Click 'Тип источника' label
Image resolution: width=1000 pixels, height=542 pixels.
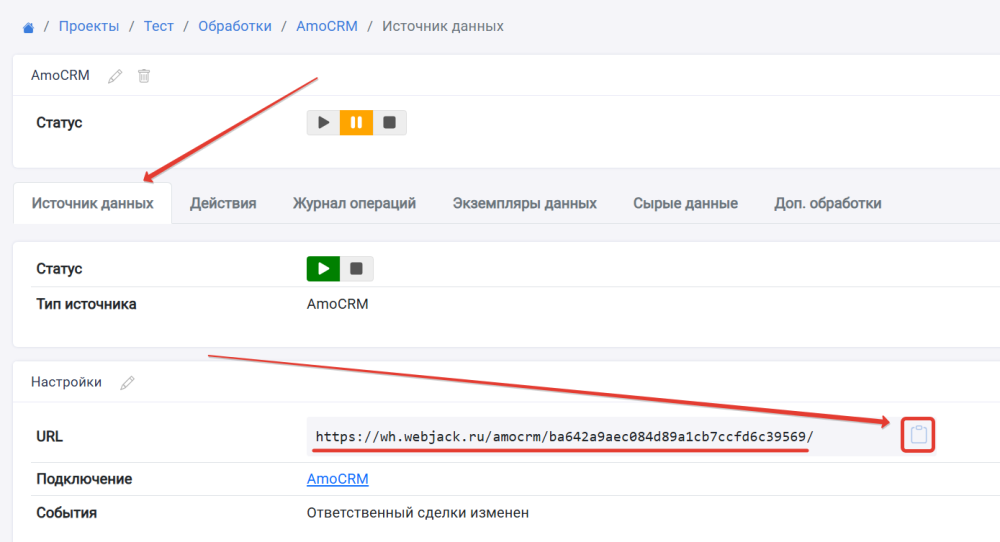[86, 304]
